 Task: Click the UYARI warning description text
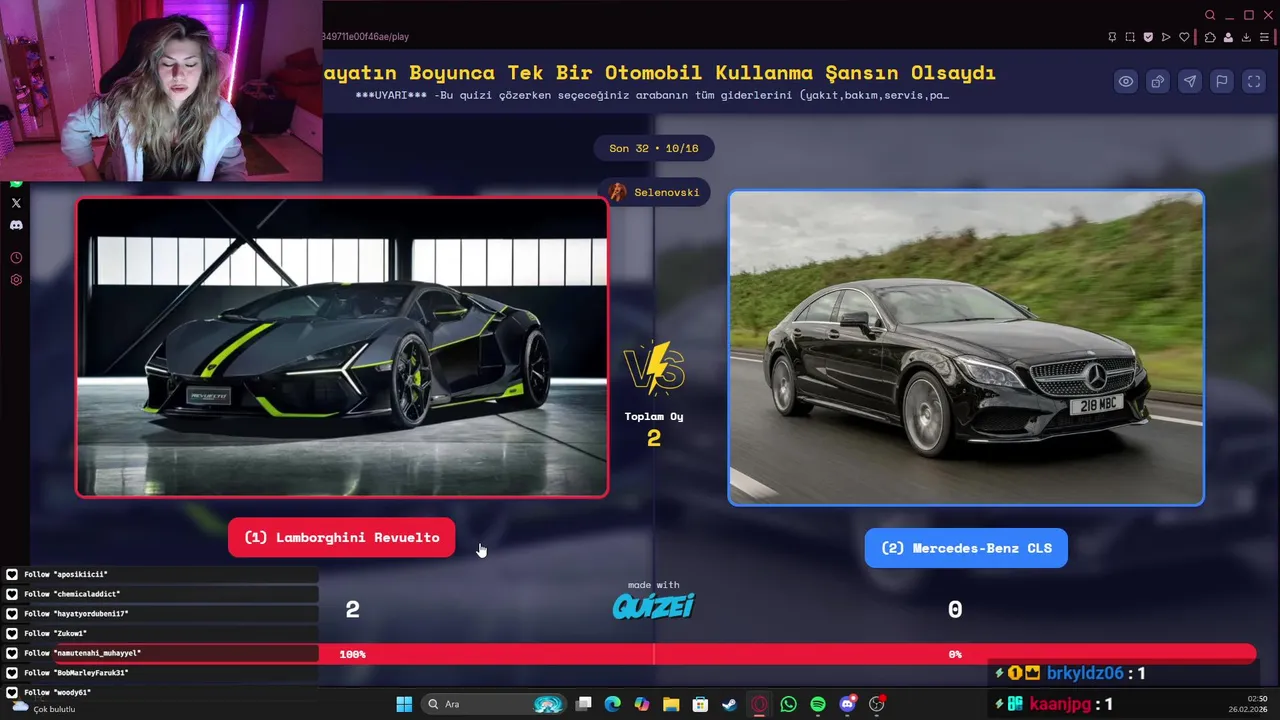tap(653, 95)
